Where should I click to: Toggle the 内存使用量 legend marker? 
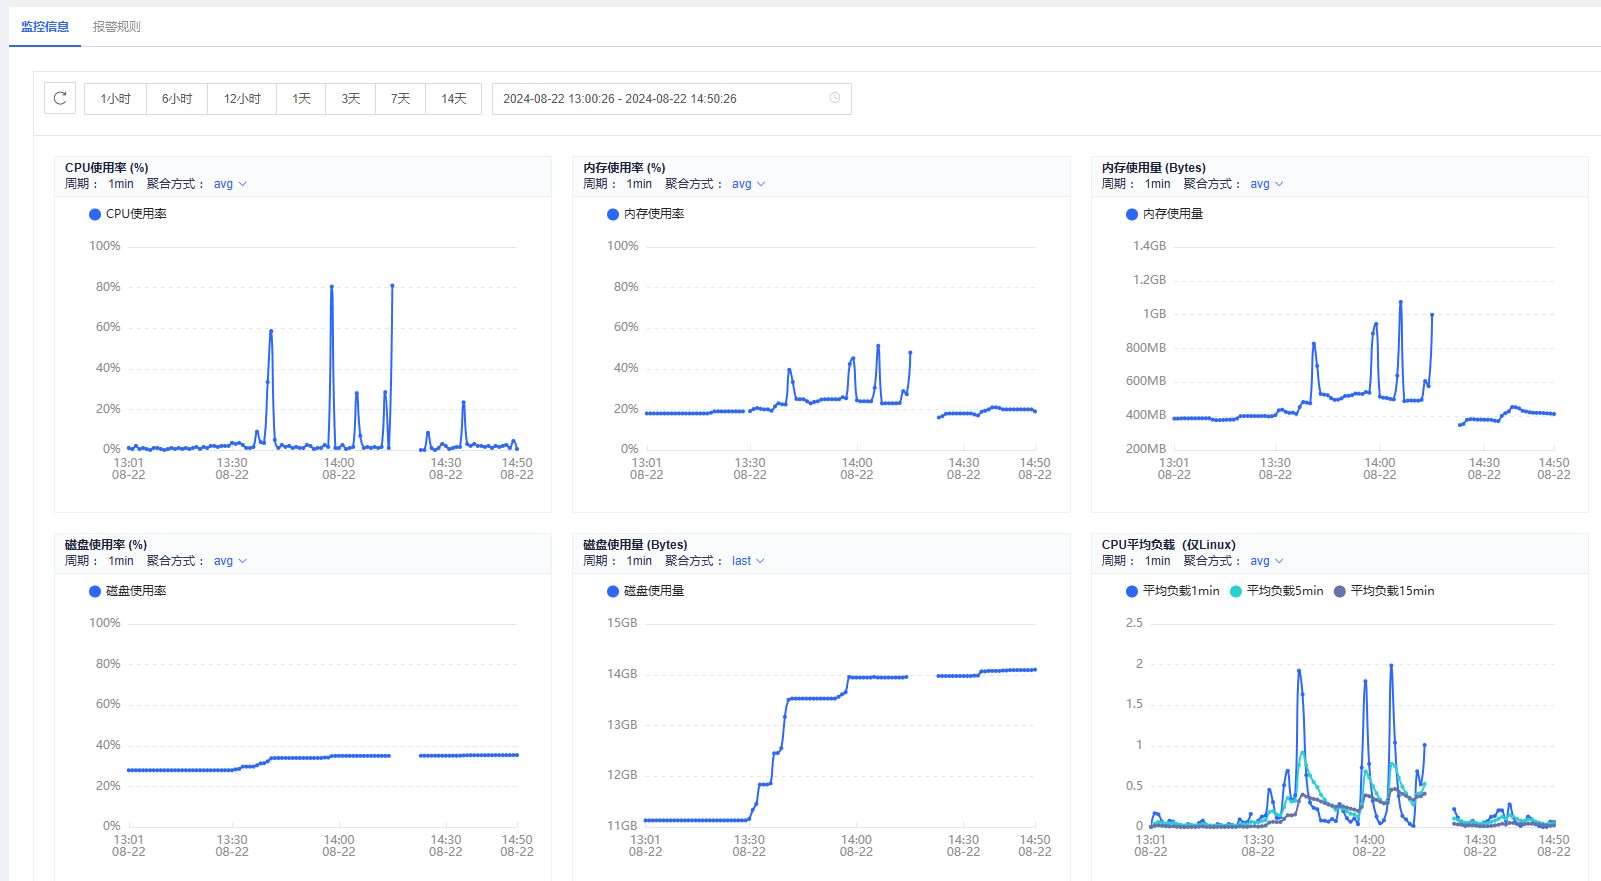(x=1132, y=214)
